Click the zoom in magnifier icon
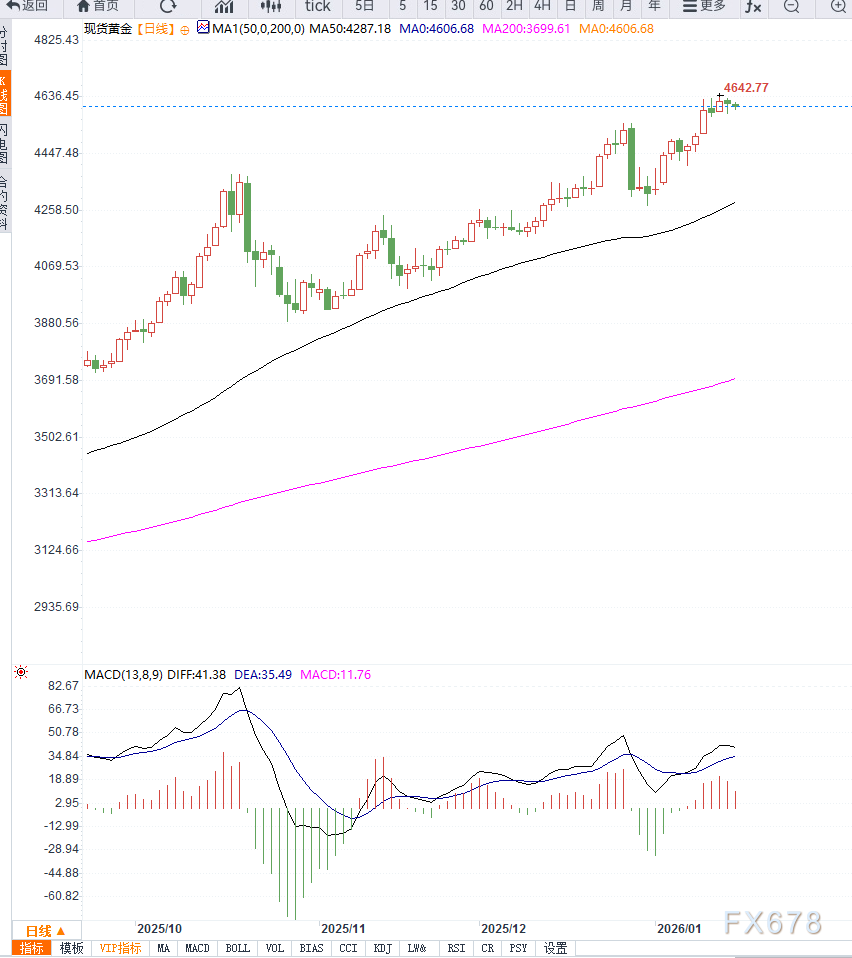 pyautogui.click(x=838, y=8)
